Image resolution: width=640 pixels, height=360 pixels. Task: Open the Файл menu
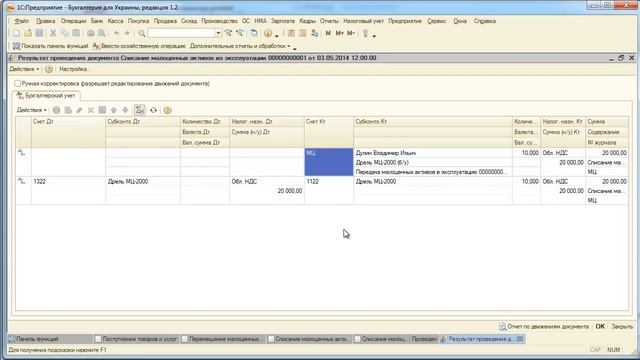coord(22,21)
